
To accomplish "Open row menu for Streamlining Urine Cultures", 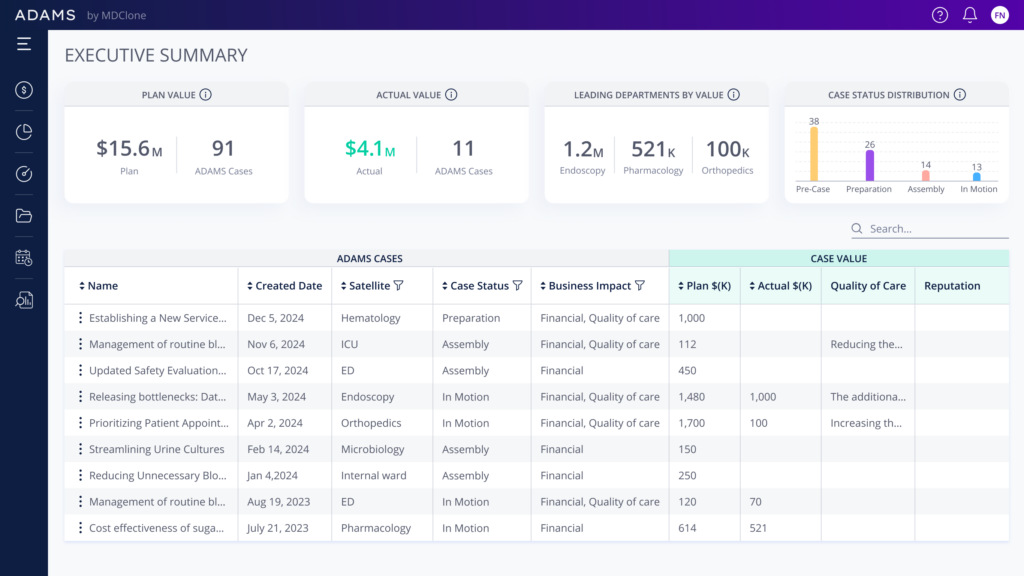I will [x=80, y=450].
